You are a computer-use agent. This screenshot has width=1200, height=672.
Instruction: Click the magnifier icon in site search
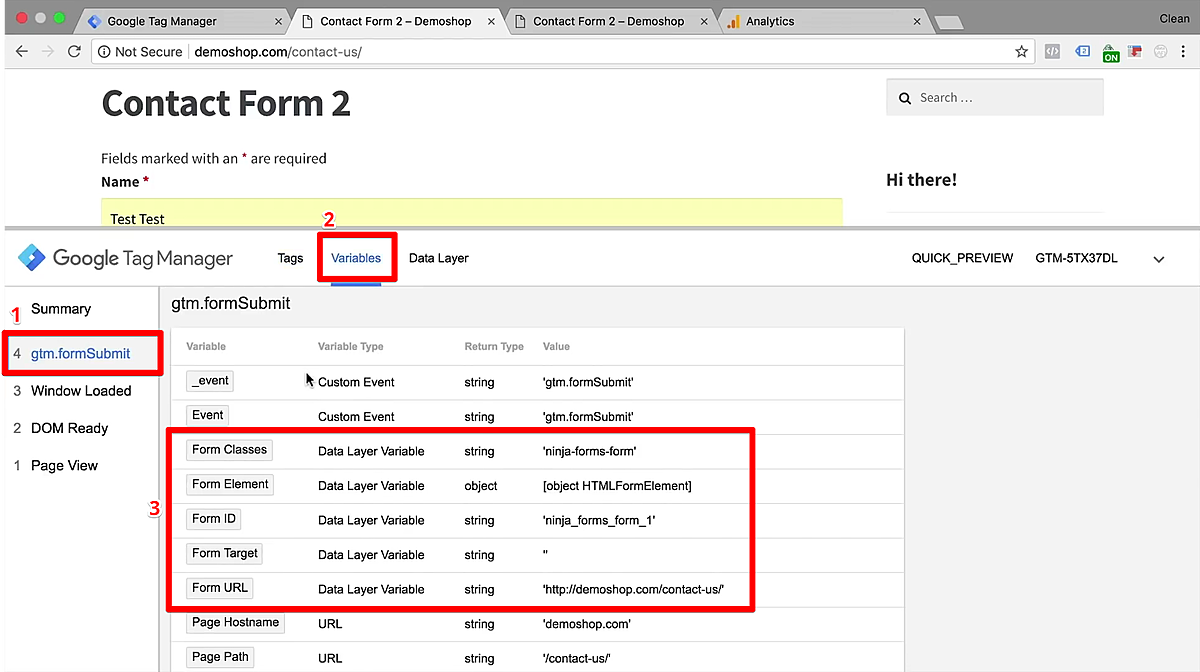point(904,98)
